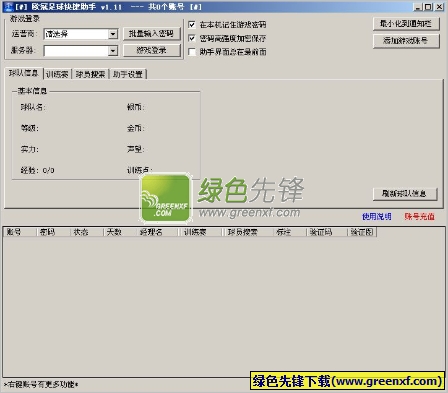Open the 服务器 dropdown arrow
Image resolution: width=448 pixels, height=393 pixels.
[113, 51]
